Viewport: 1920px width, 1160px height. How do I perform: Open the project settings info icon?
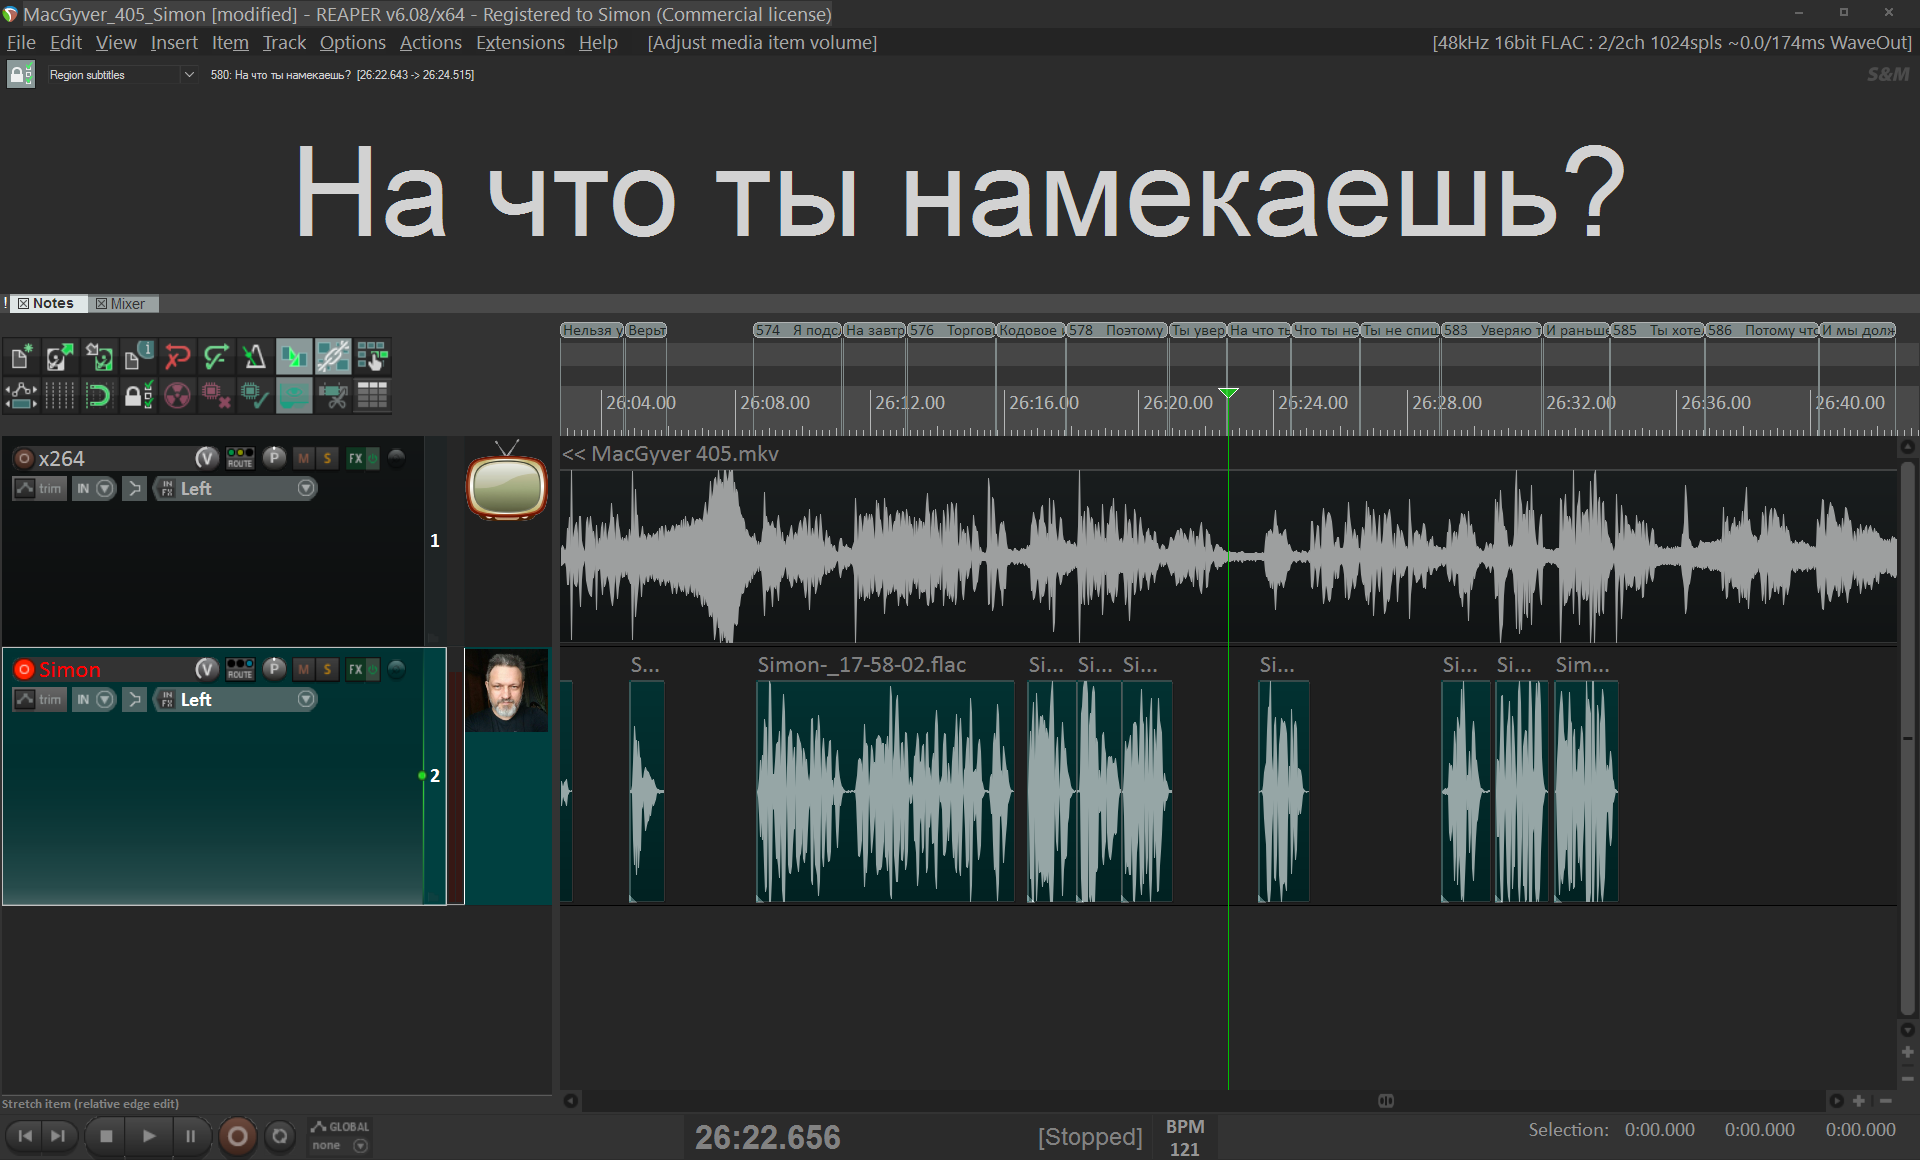point(138,357)
